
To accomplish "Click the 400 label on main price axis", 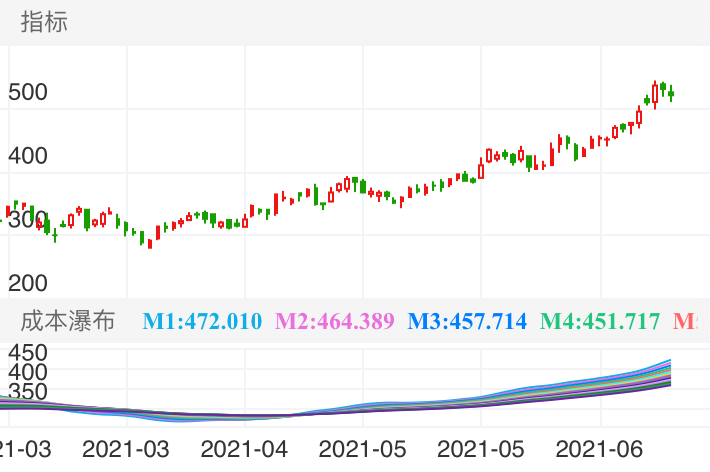I will pos(28,156).
